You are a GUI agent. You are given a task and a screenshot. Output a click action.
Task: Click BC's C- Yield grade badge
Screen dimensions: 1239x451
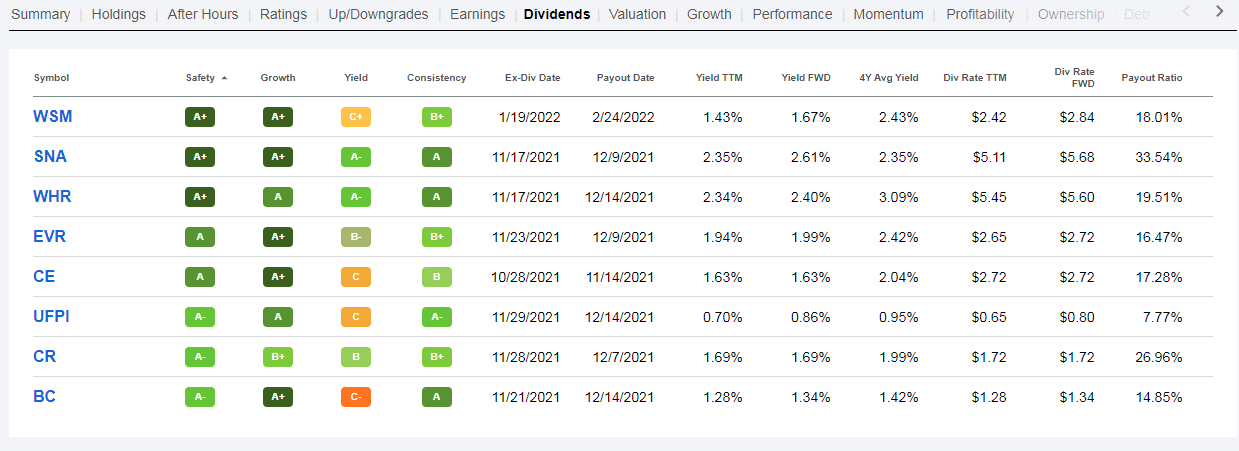tap(356, 397)
